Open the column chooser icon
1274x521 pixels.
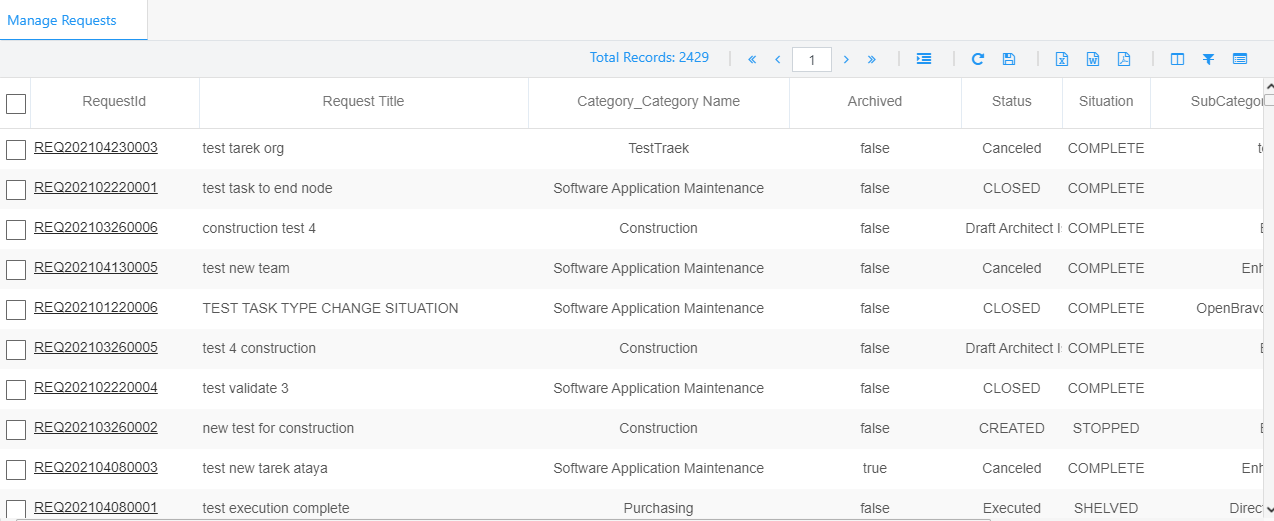tap(1177, 59)
